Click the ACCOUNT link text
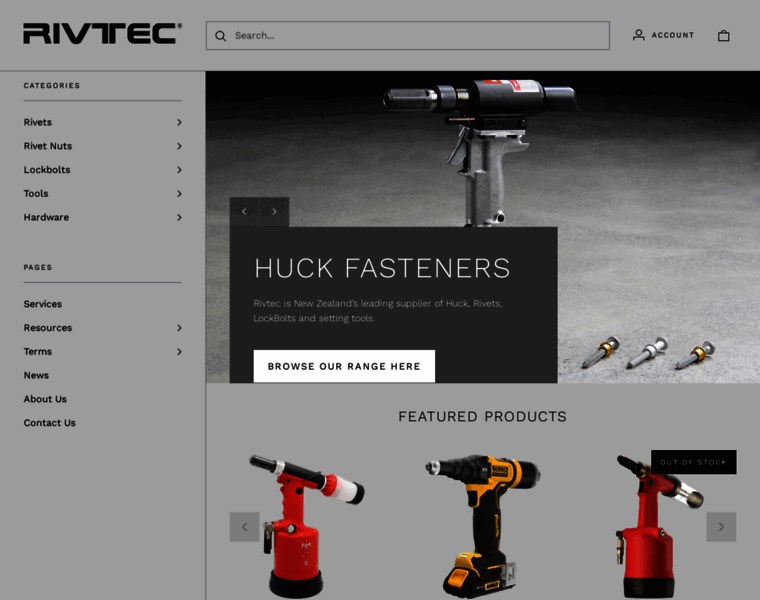The height and width of the screenshot is (600, 760). coord(673,35)
